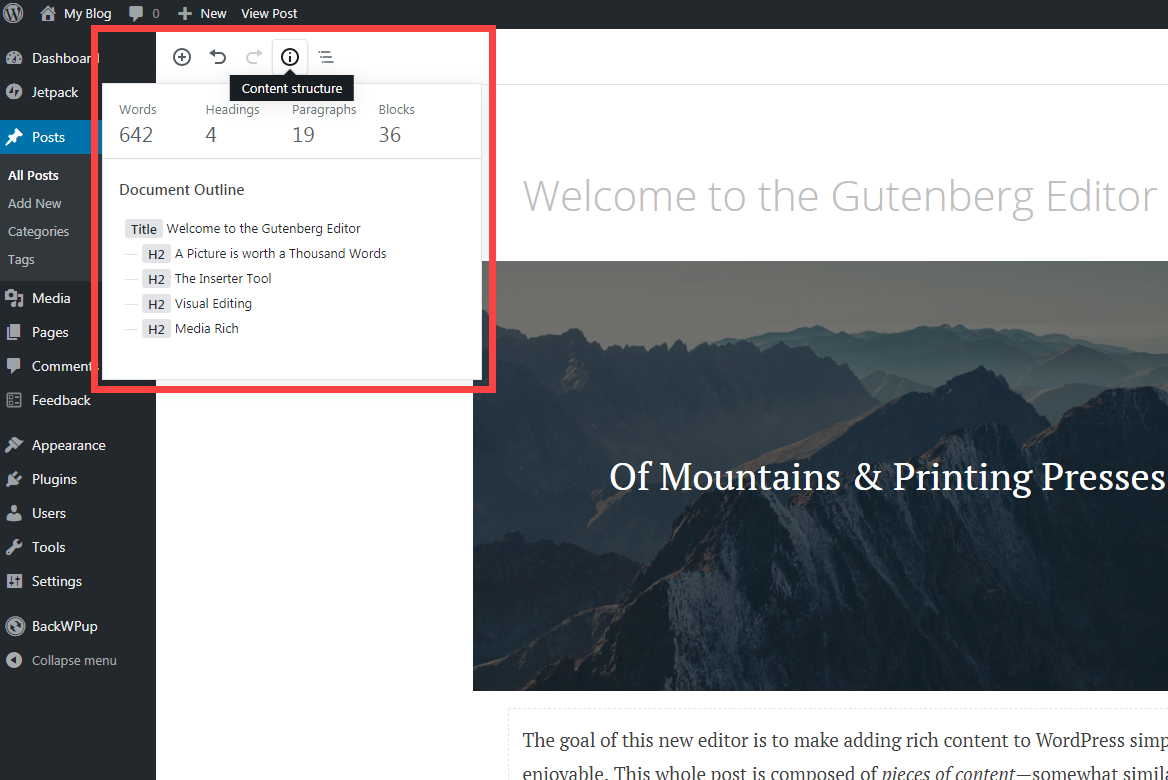Click the Tools wrench icon
The height and width of the screenshot is (780, 1168).
tap(14, 547)
